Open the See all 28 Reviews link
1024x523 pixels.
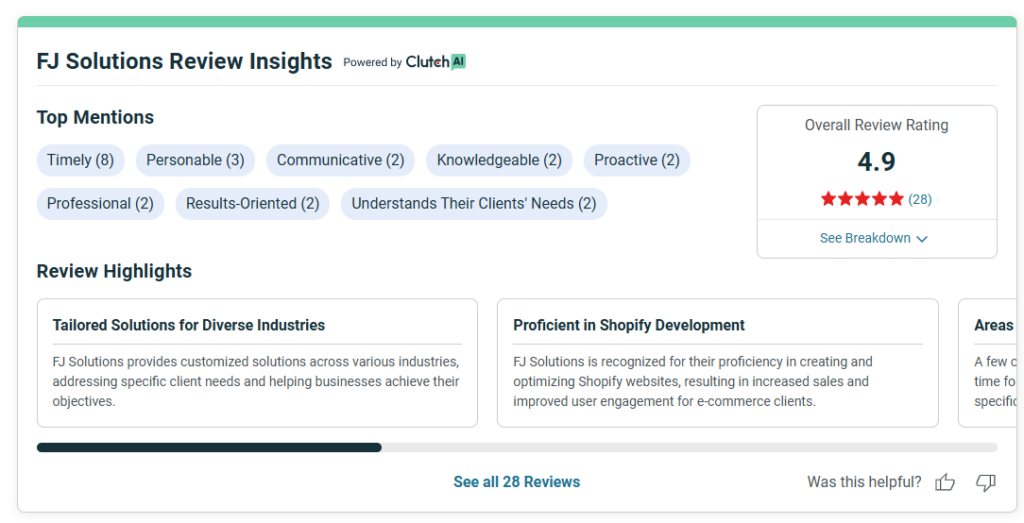(x=517, y=482)
